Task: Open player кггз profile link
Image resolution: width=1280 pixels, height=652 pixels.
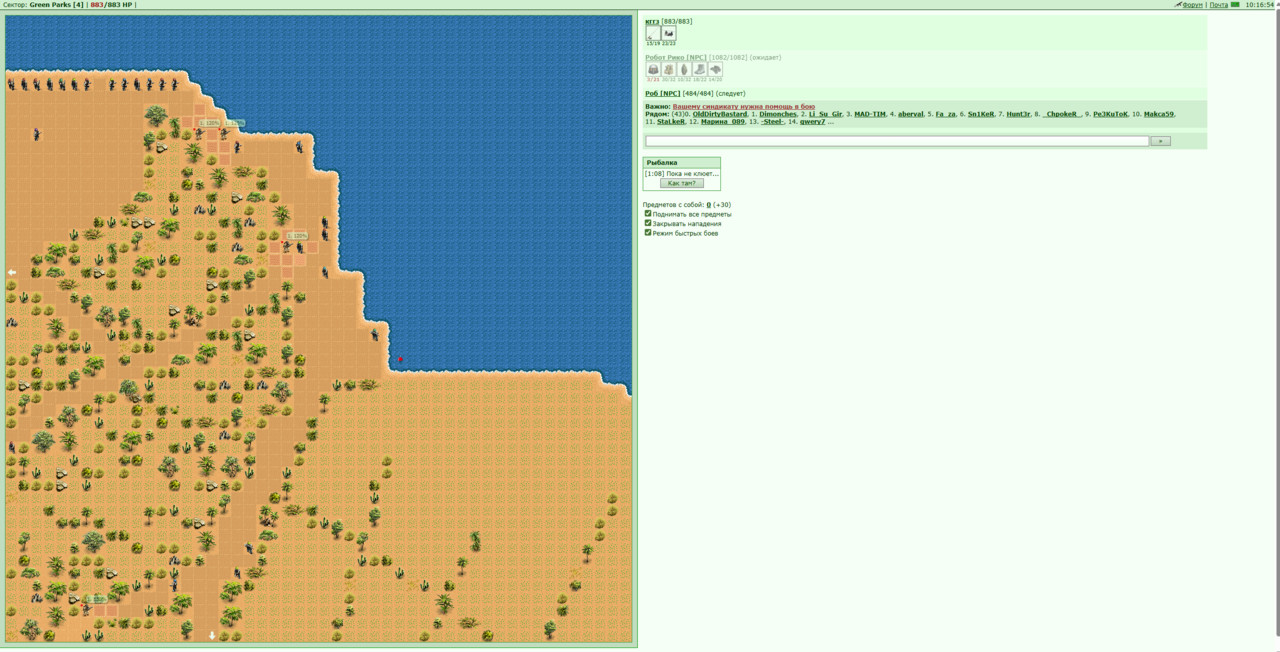Action: (652, 21)
